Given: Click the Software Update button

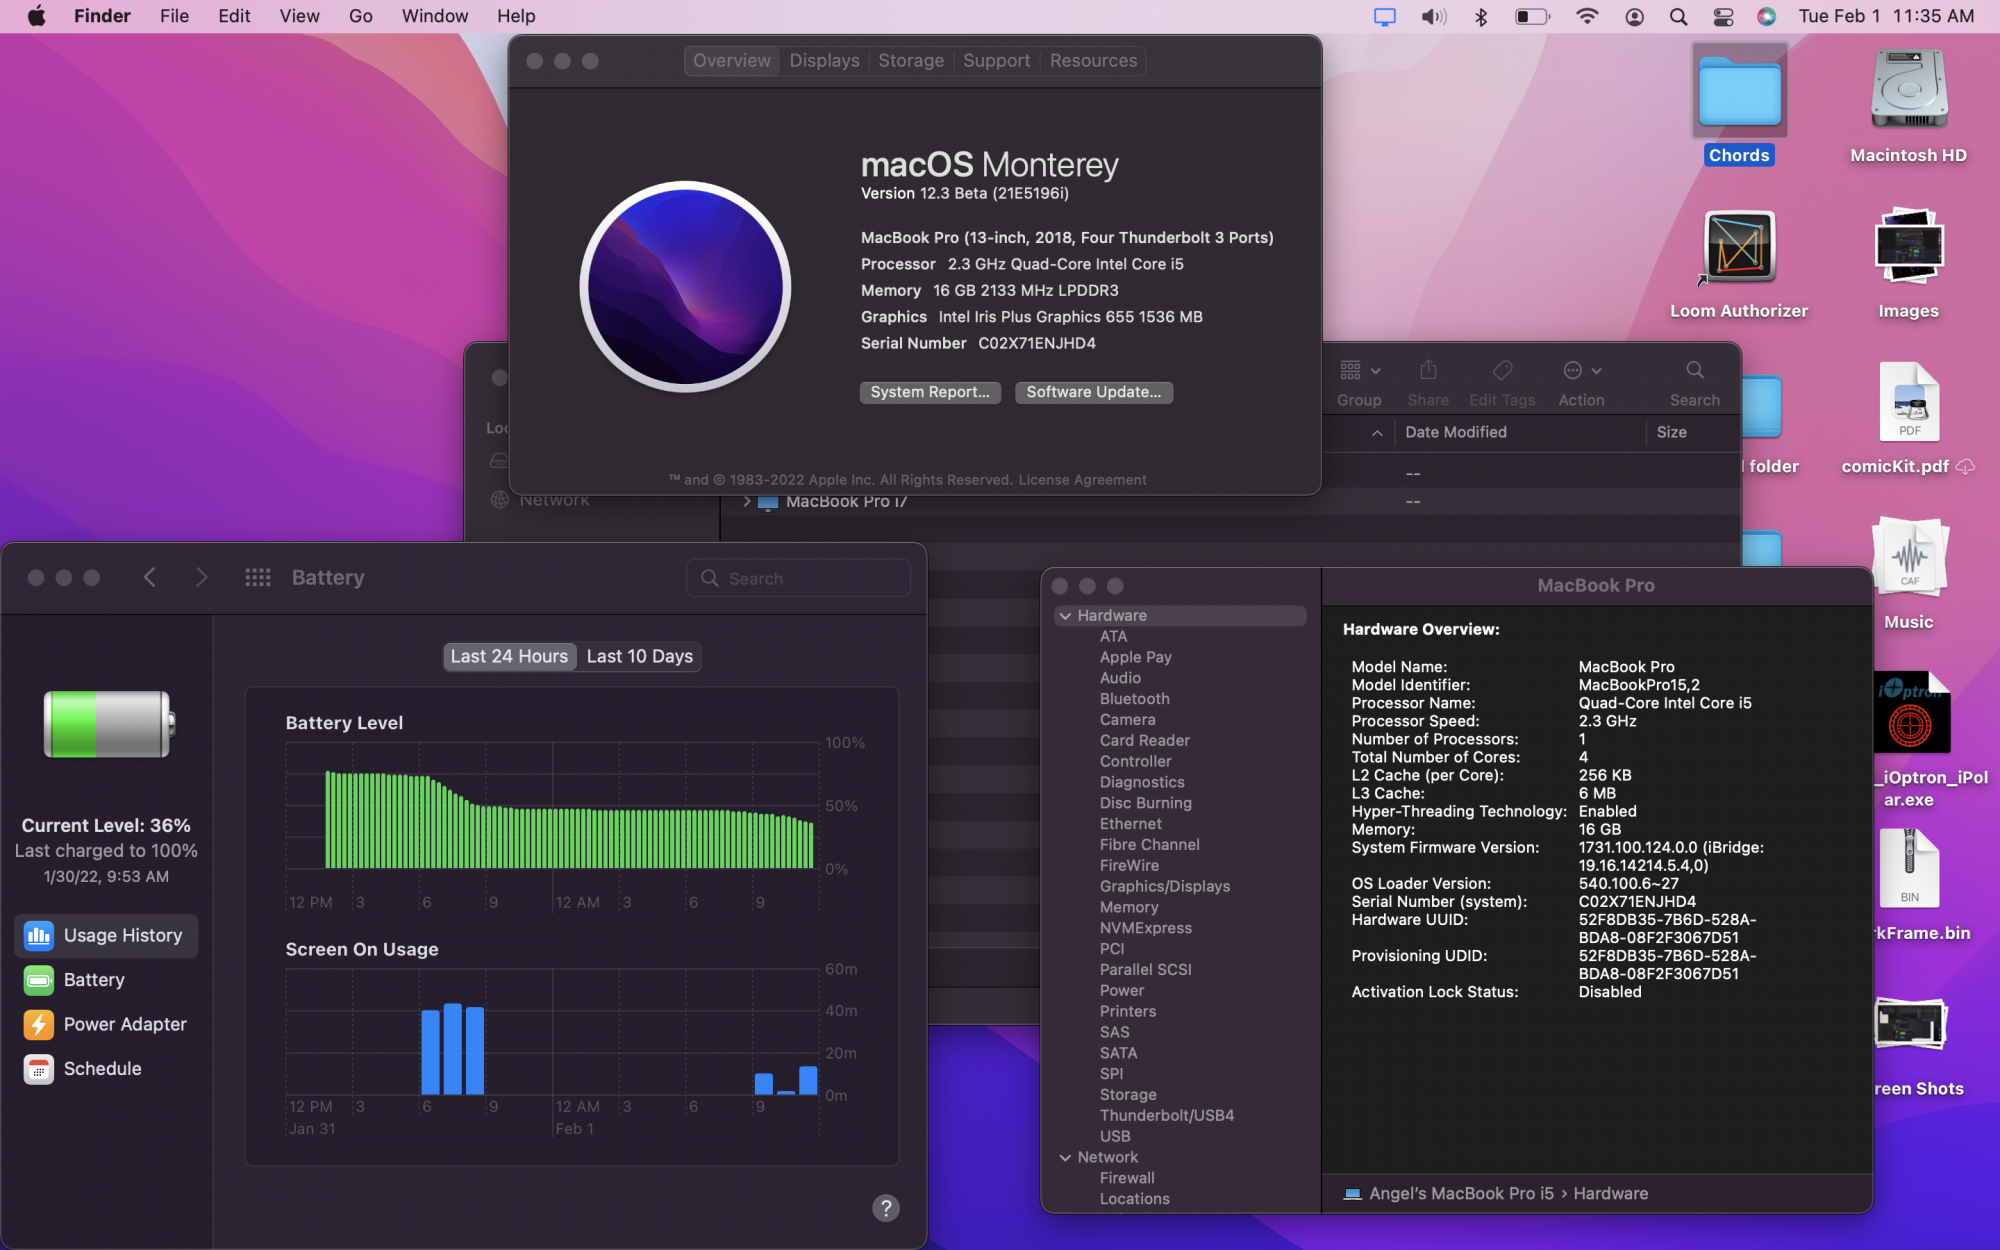Looking at the screenshot, I should point(1093,392).
